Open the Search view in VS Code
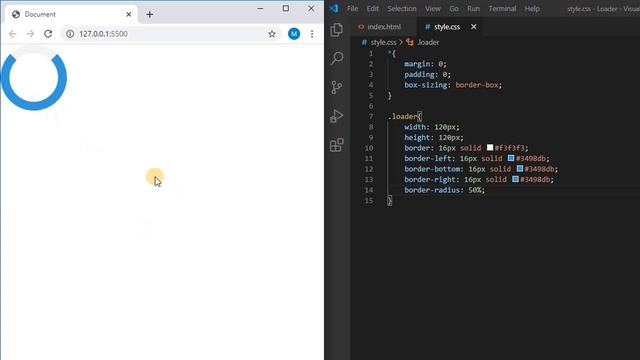The width and height of the screenshot is (640, 360). point(336,58)
